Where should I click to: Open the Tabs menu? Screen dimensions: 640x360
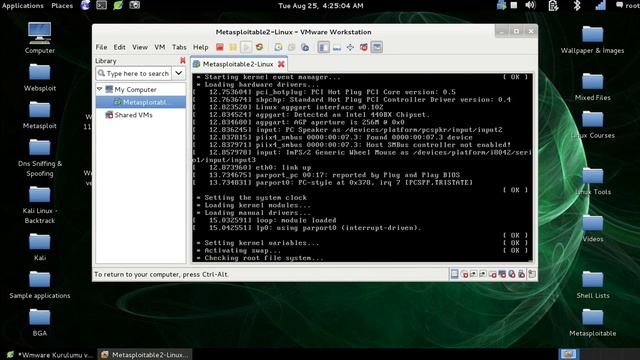coord(179,47)
